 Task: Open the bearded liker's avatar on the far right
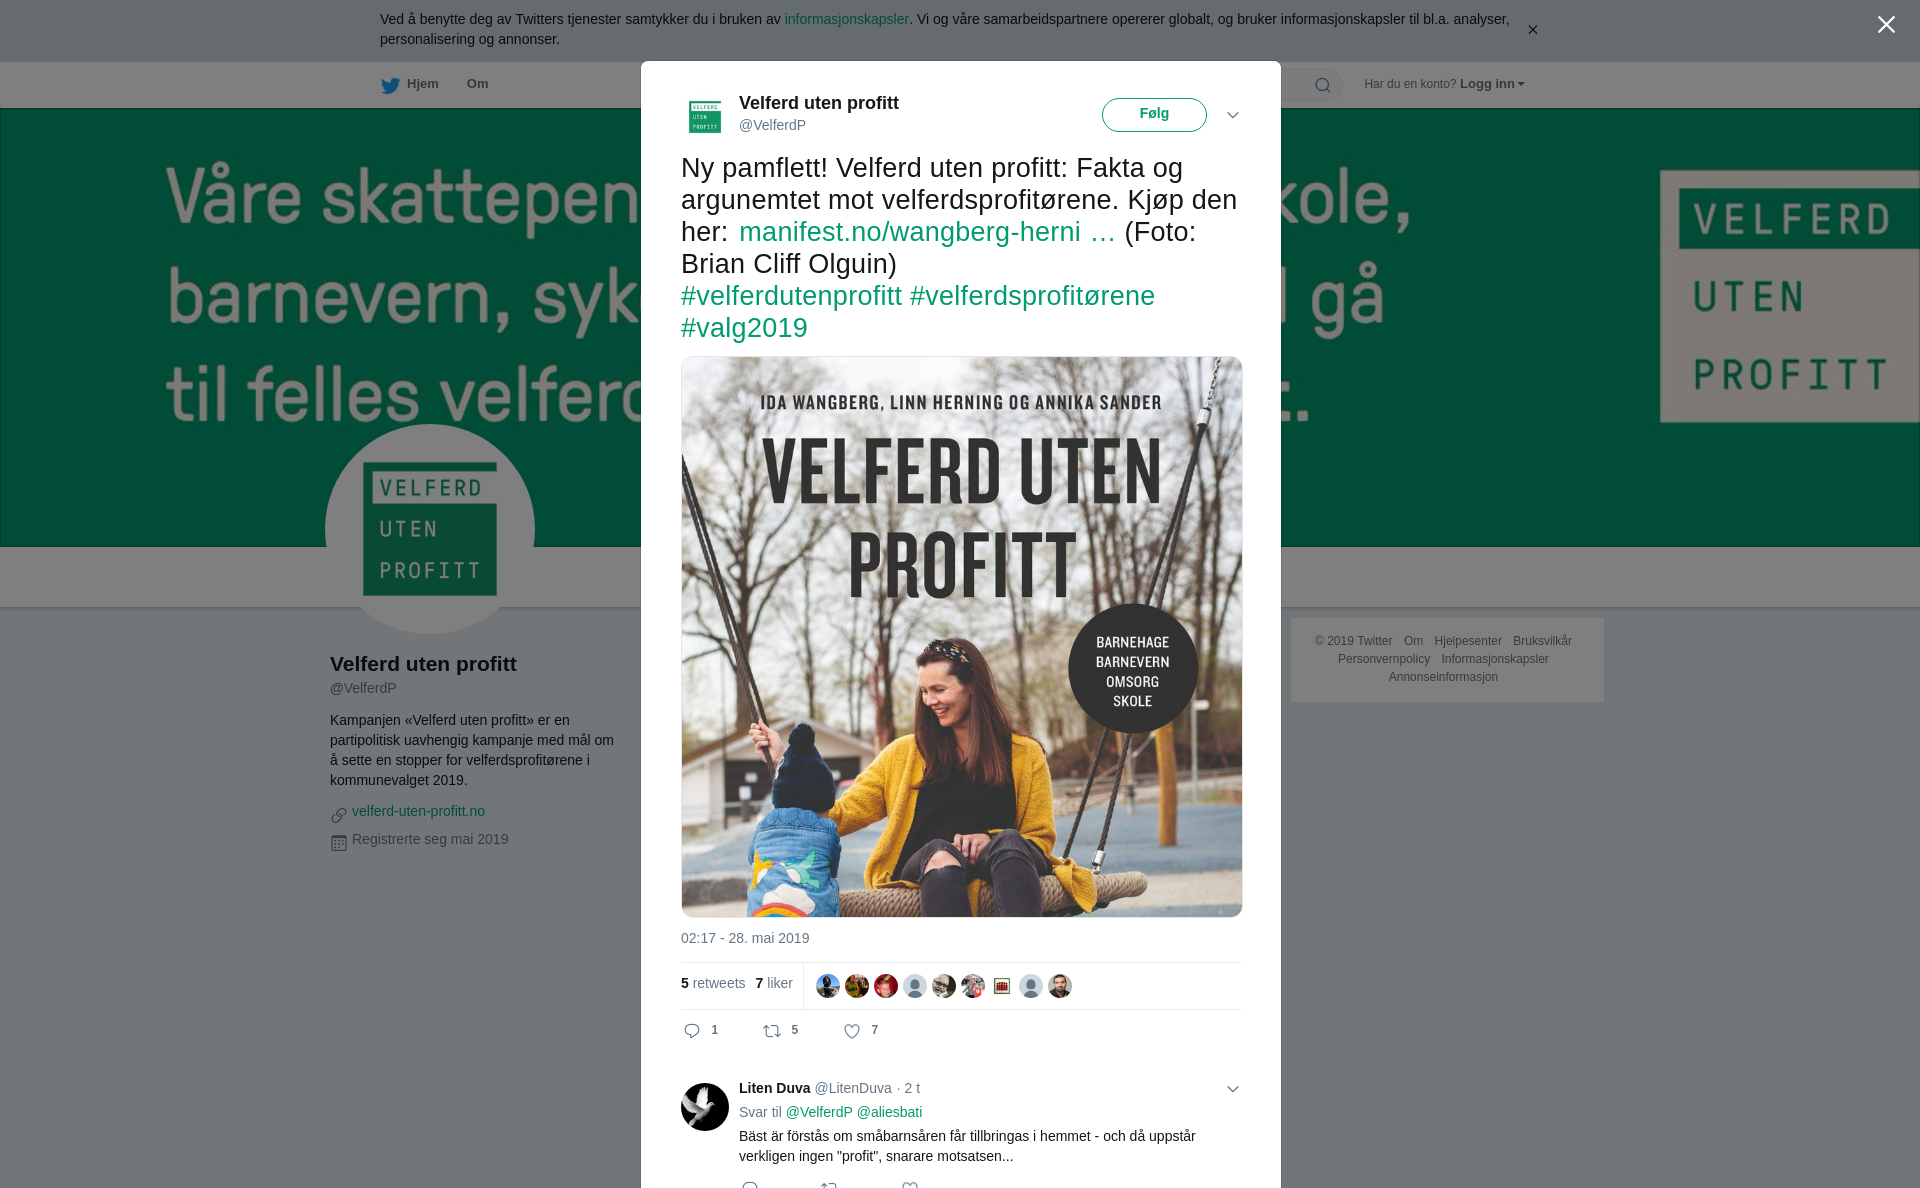(x=1060, y=986)
